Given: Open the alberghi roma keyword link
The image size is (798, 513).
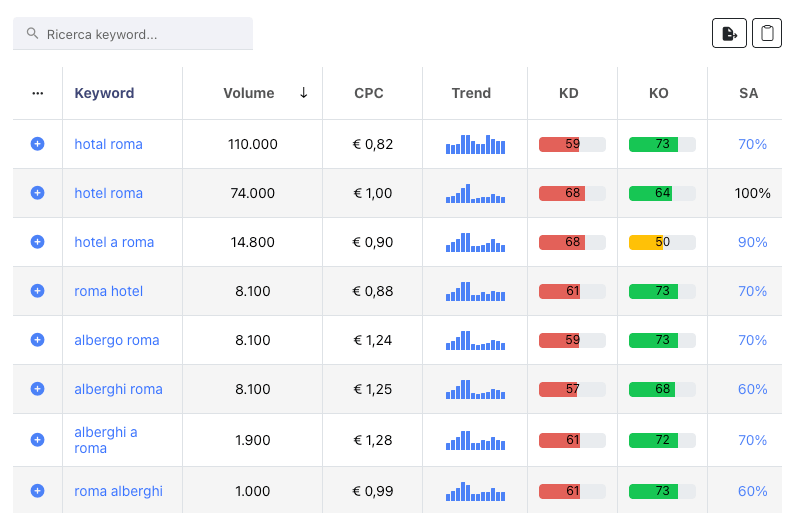Looking at the screenshot, I should (119, 389).
